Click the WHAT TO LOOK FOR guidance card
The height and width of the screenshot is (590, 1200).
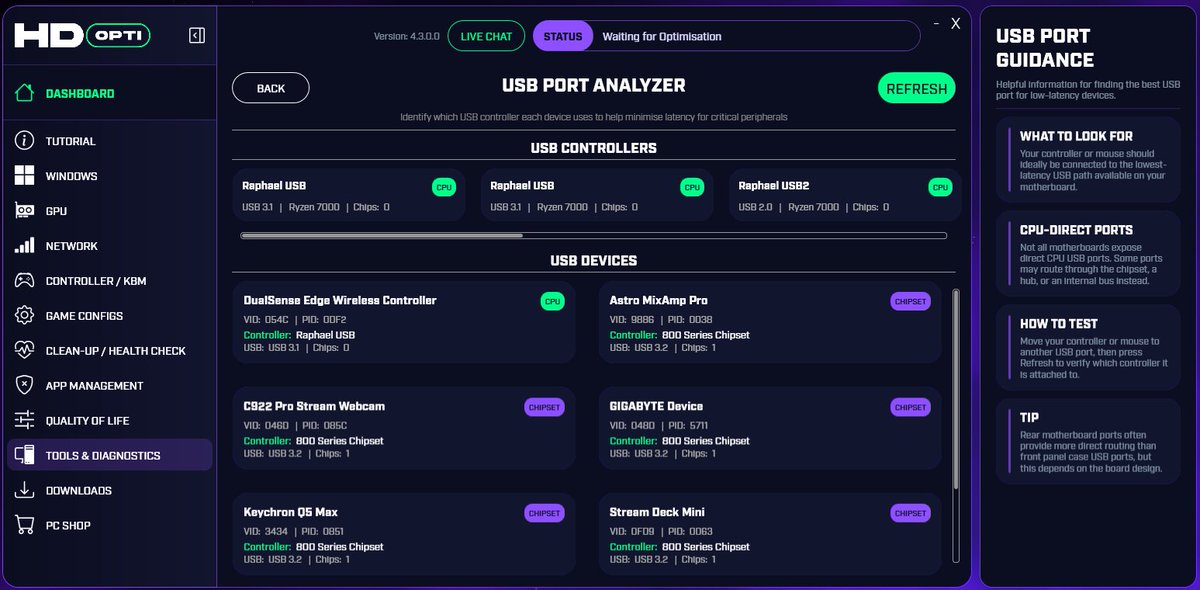coord(1088,160)
